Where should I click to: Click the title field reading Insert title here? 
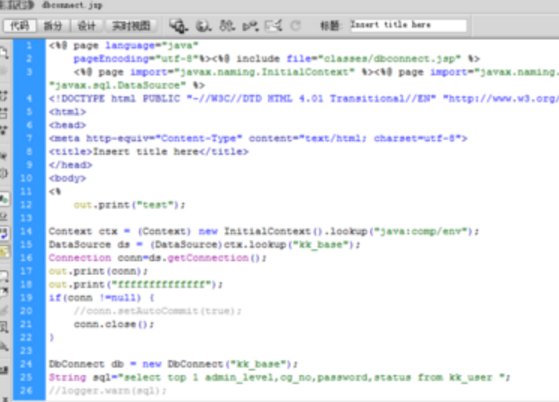tap(408, 25)
